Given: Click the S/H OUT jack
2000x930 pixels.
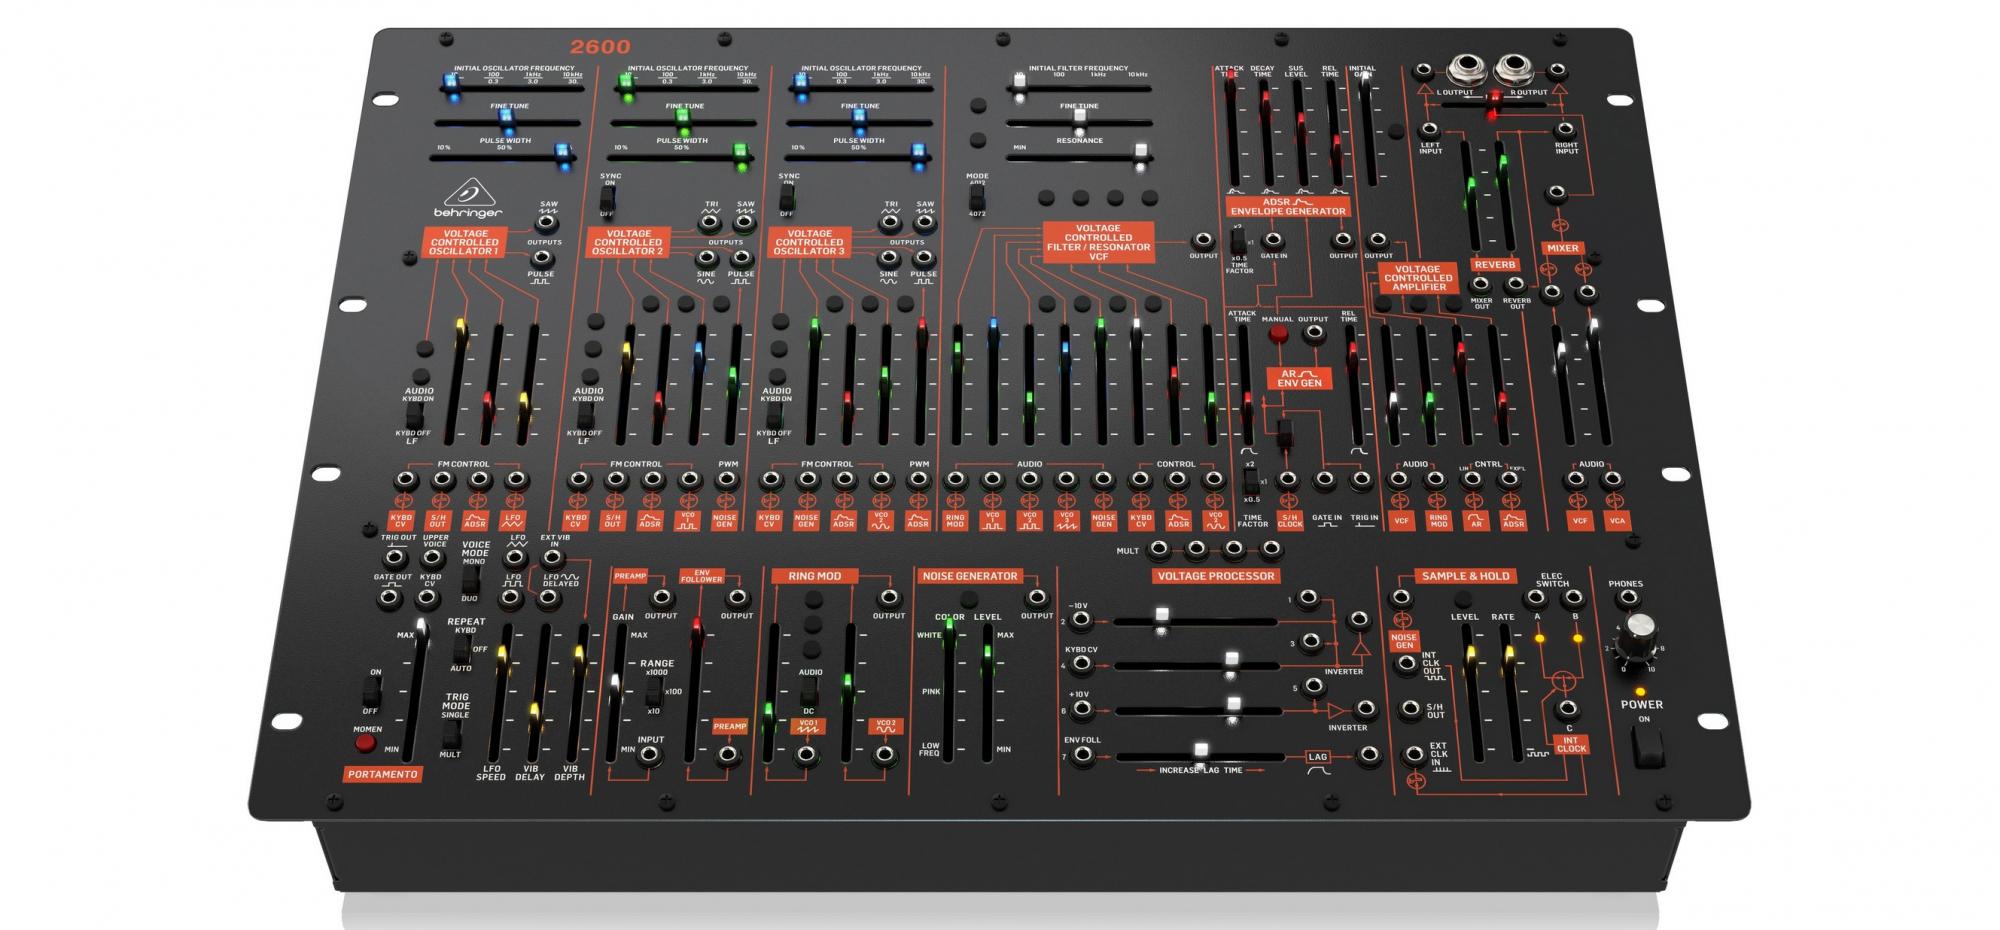Looking at the screenshot, I should point(1411,709).
